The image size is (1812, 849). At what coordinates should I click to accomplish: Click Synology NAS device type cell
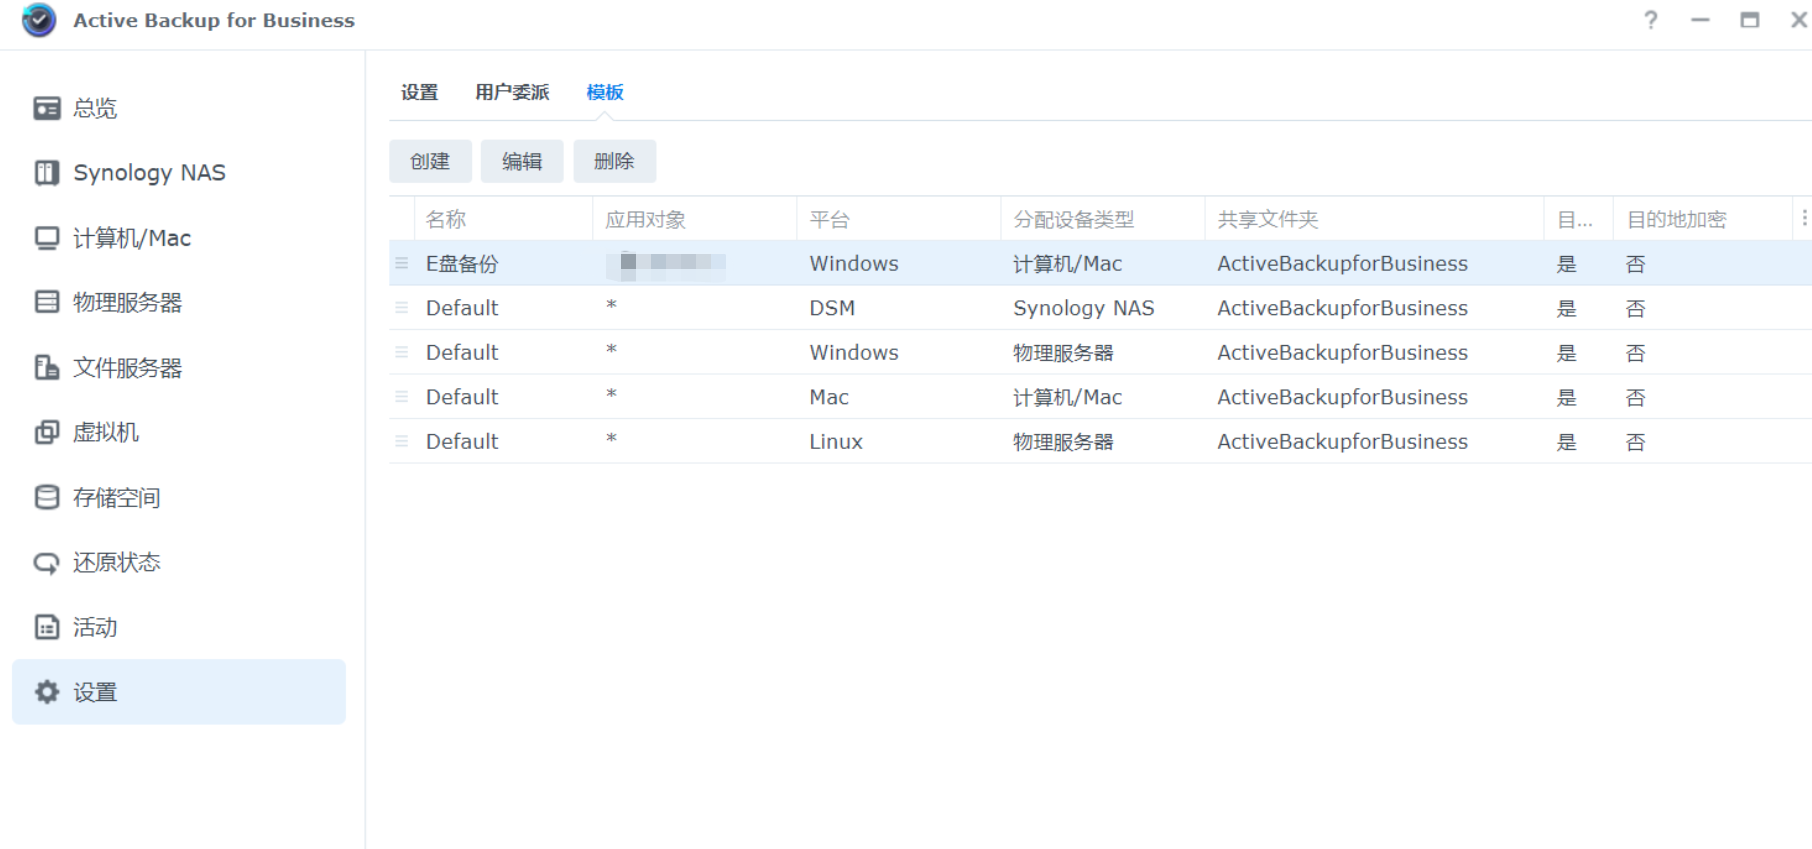[x=1084, y=308]
